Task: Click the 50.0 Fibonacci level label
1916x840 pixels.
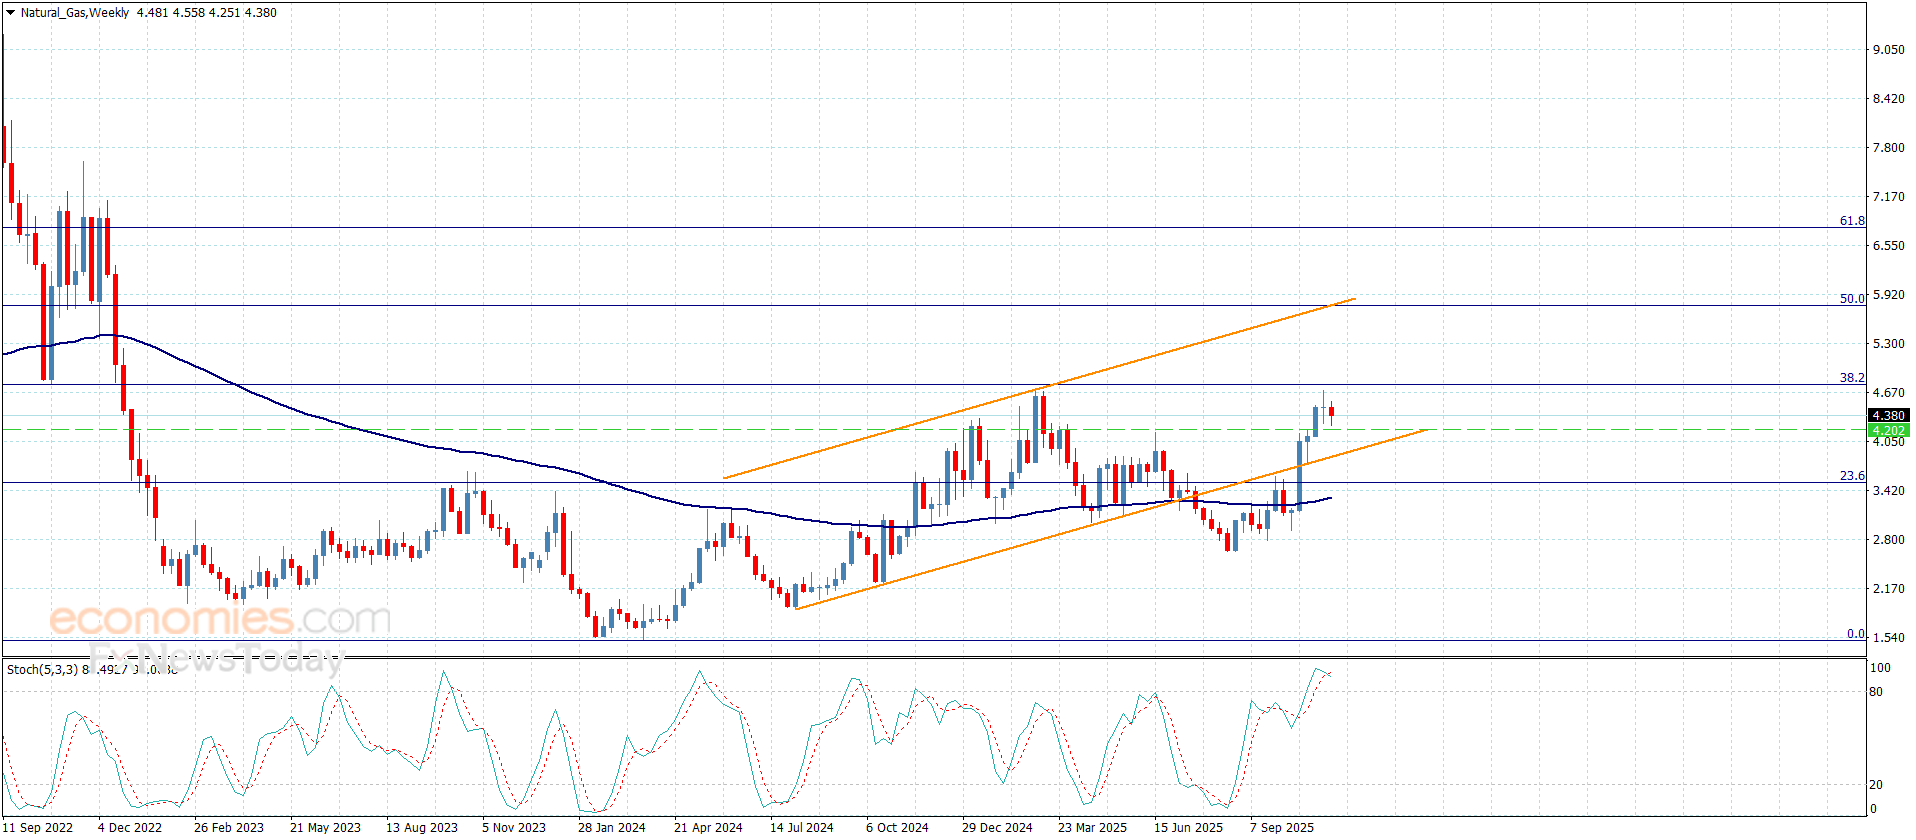Action: (x=1851, y=298)
